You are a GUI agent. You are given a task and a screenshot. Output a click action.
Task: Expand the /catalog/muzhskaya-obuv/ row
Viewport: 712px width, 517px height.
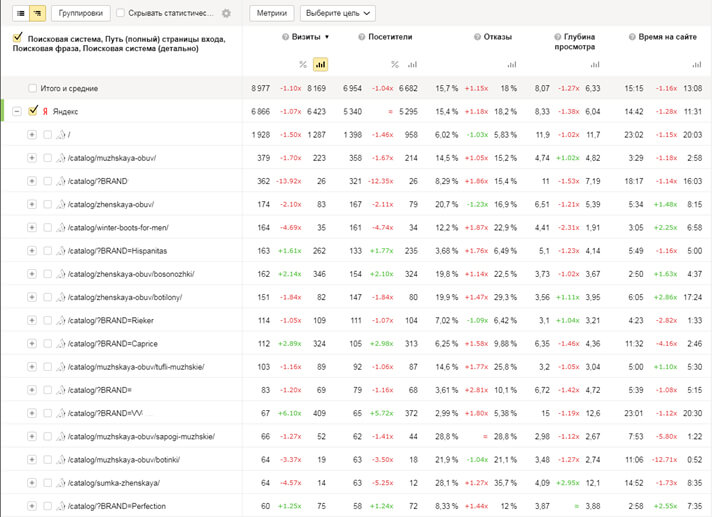pyautogui.click(x=32, y=158)
